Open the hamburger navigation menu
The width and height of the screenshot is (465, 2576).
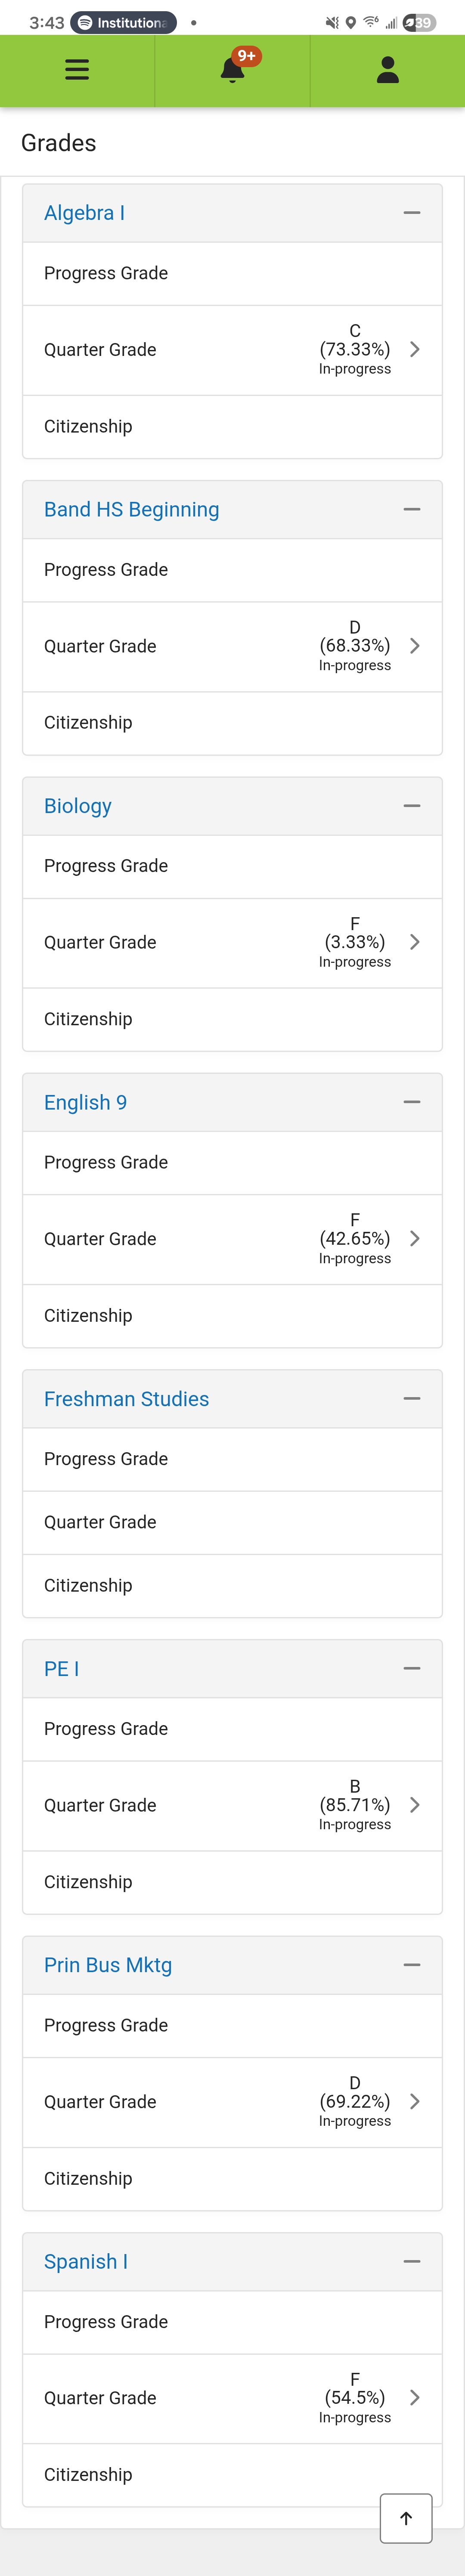coord(77,70)
